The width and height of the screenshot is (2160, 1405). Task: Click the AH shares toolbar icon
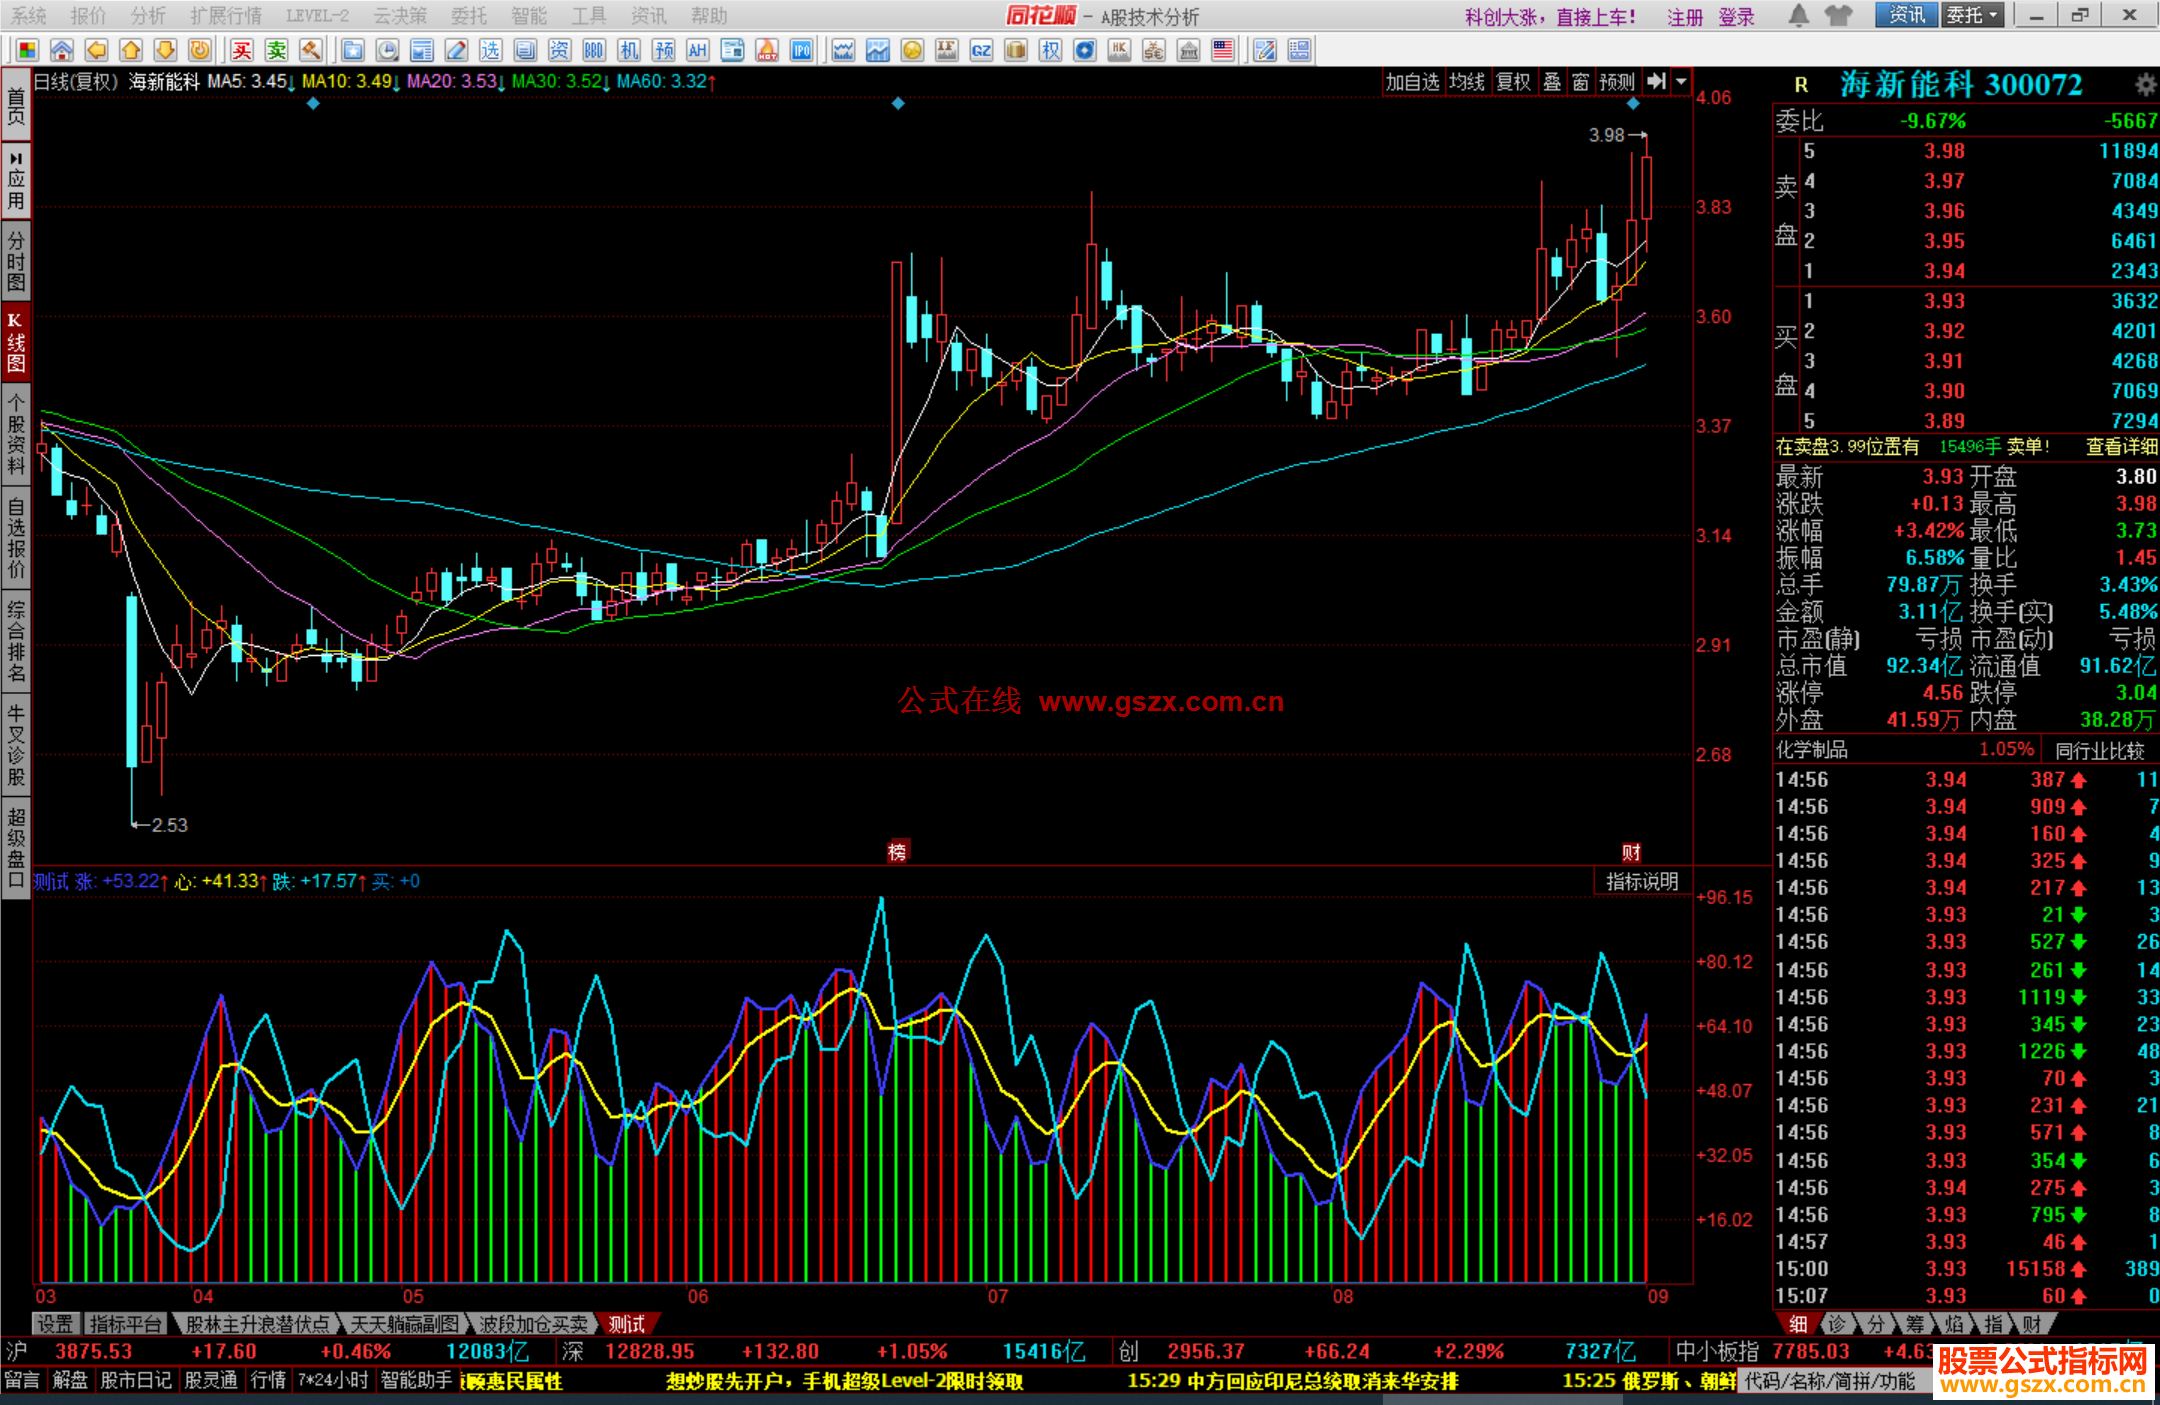click(x=697, y=51)
